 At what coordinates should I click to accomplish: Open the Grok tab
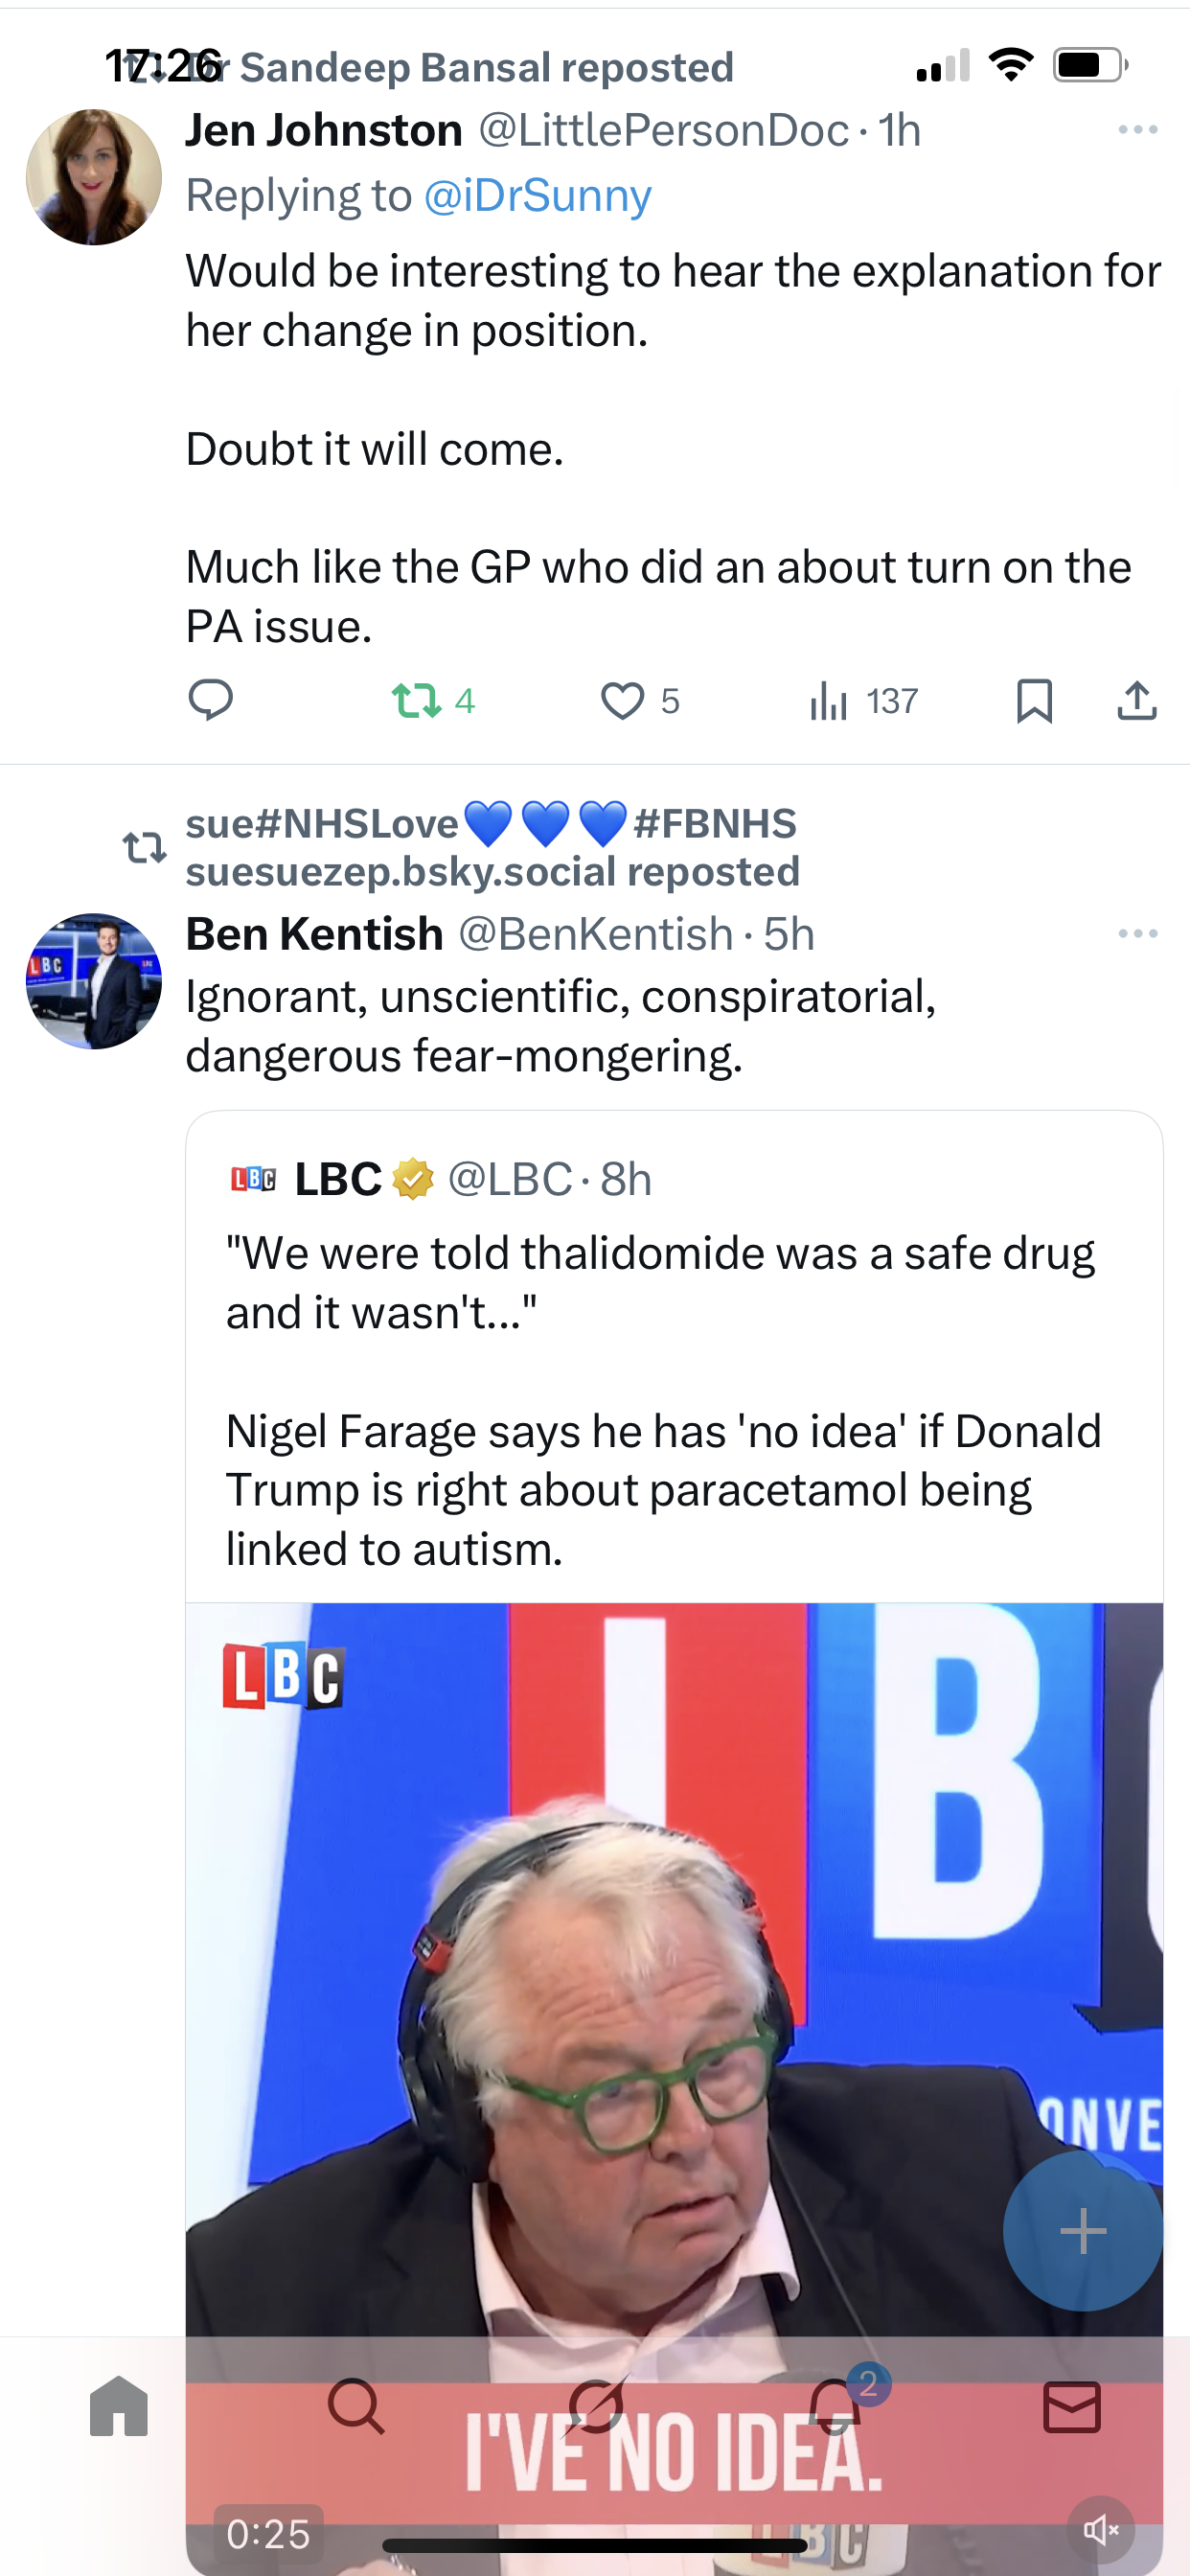tap(596, 2406)
